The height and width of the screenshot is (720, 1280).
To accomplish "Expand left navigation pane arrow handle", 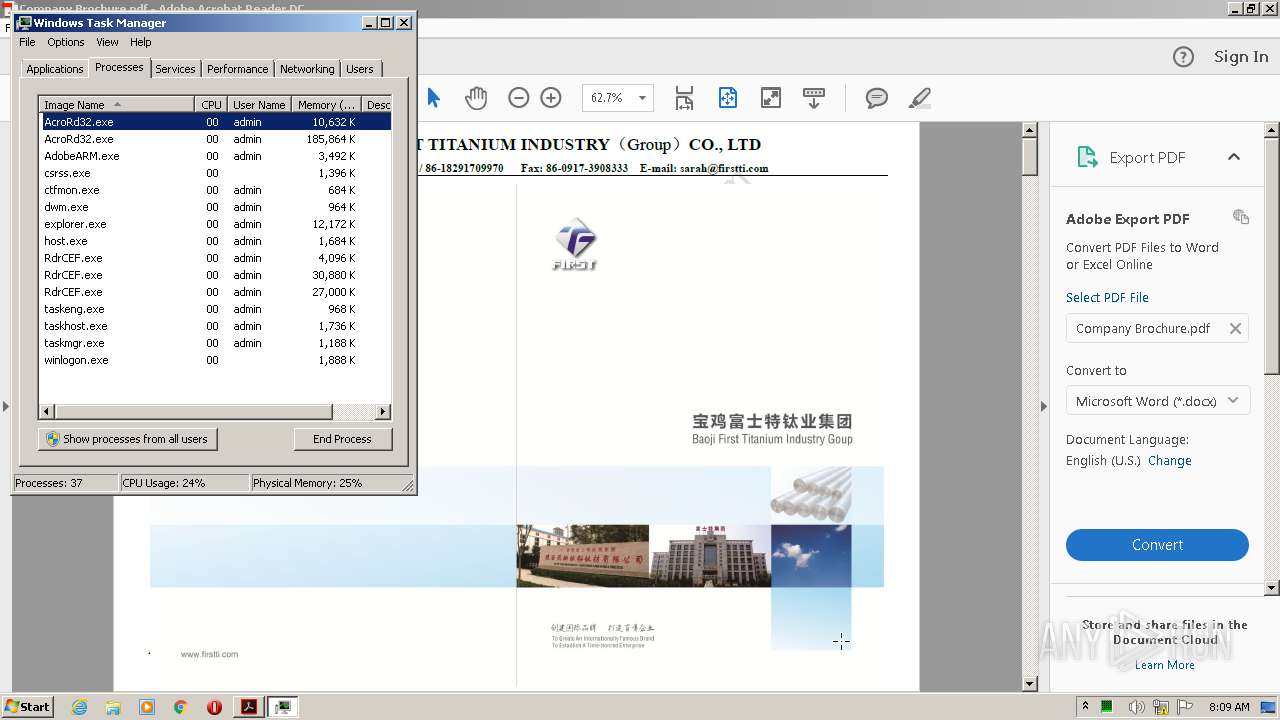I will tap(5, 406).
